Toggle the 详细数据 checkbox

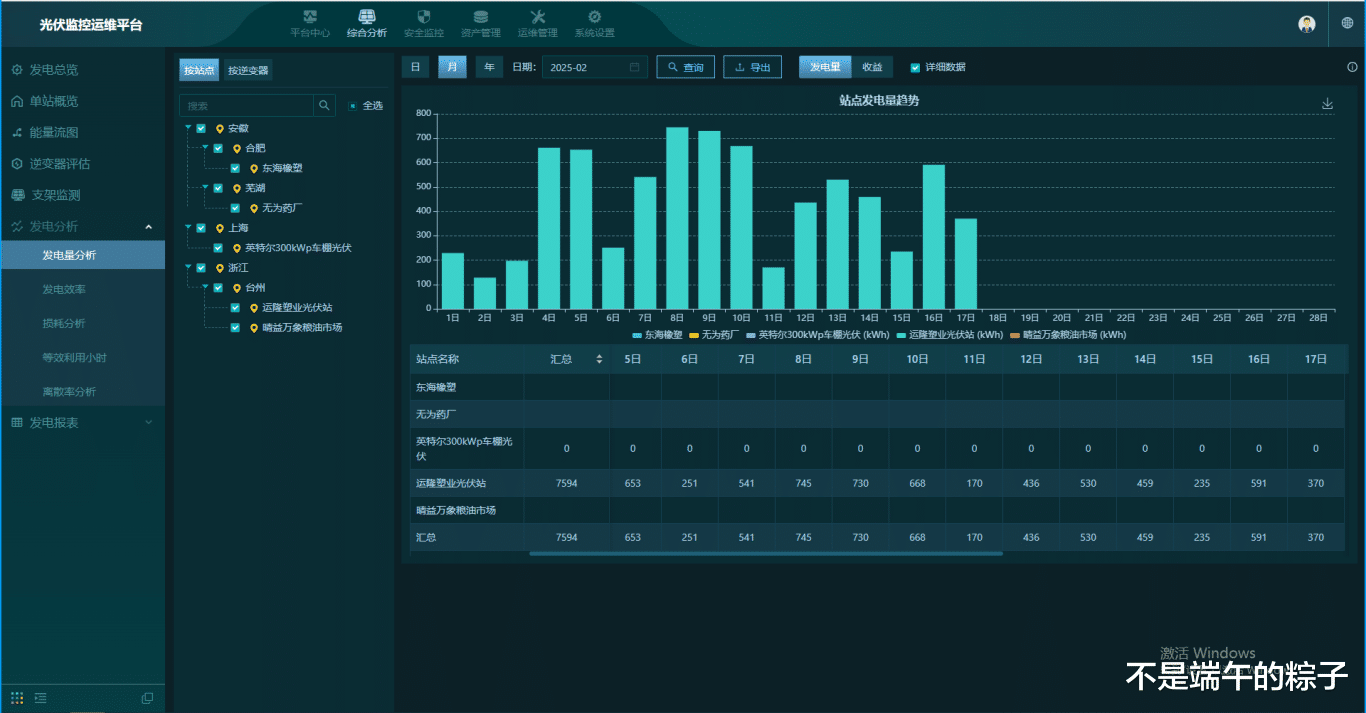pos(915,67)
